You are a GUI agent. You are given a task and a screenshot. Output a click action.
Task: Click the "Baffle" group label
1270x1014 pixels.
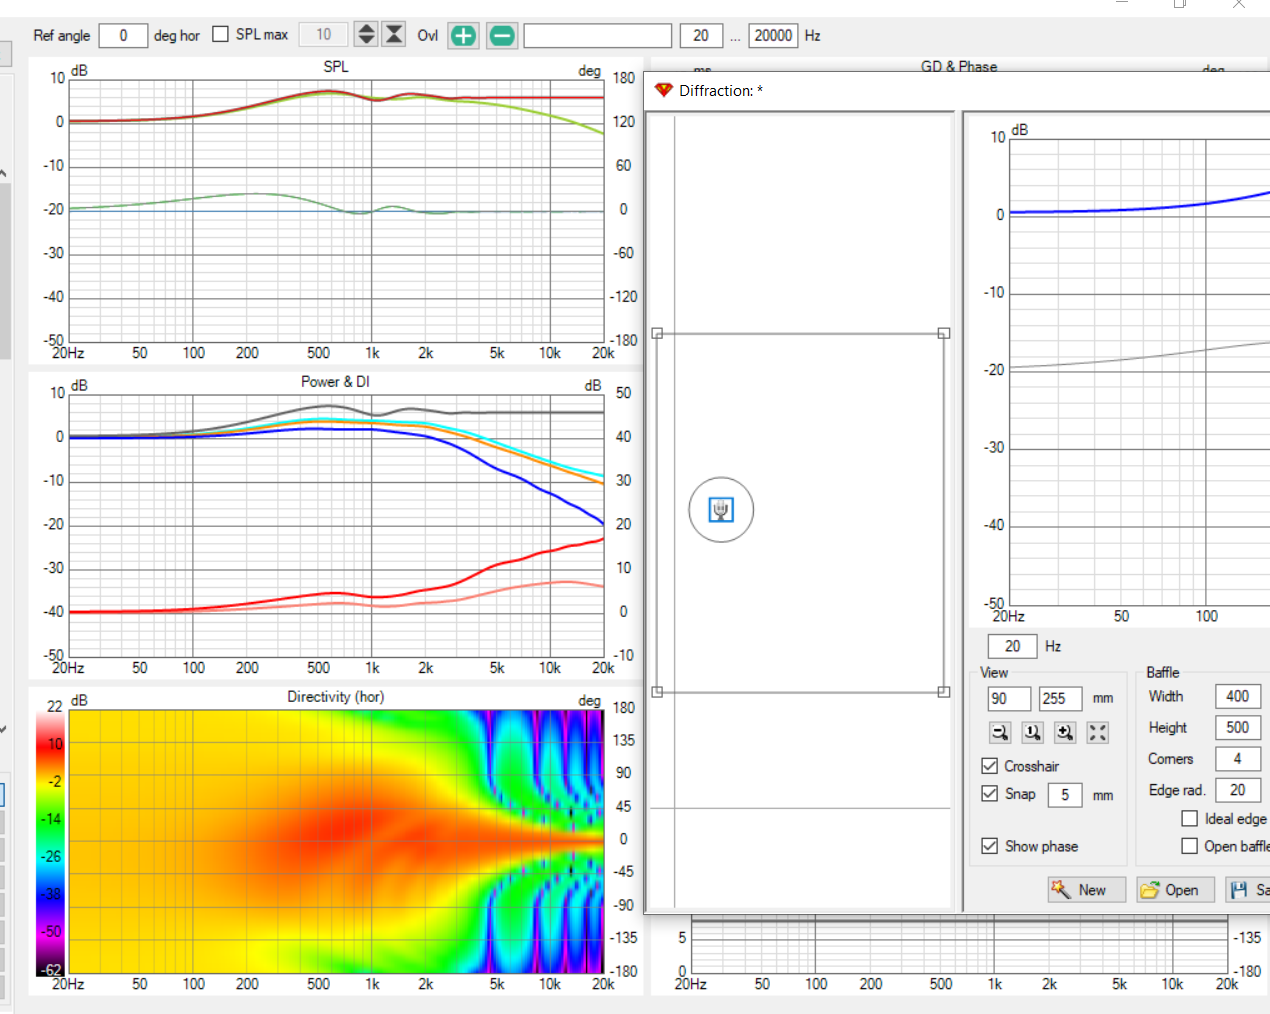pyautogui.click(x=1163, y=672)
